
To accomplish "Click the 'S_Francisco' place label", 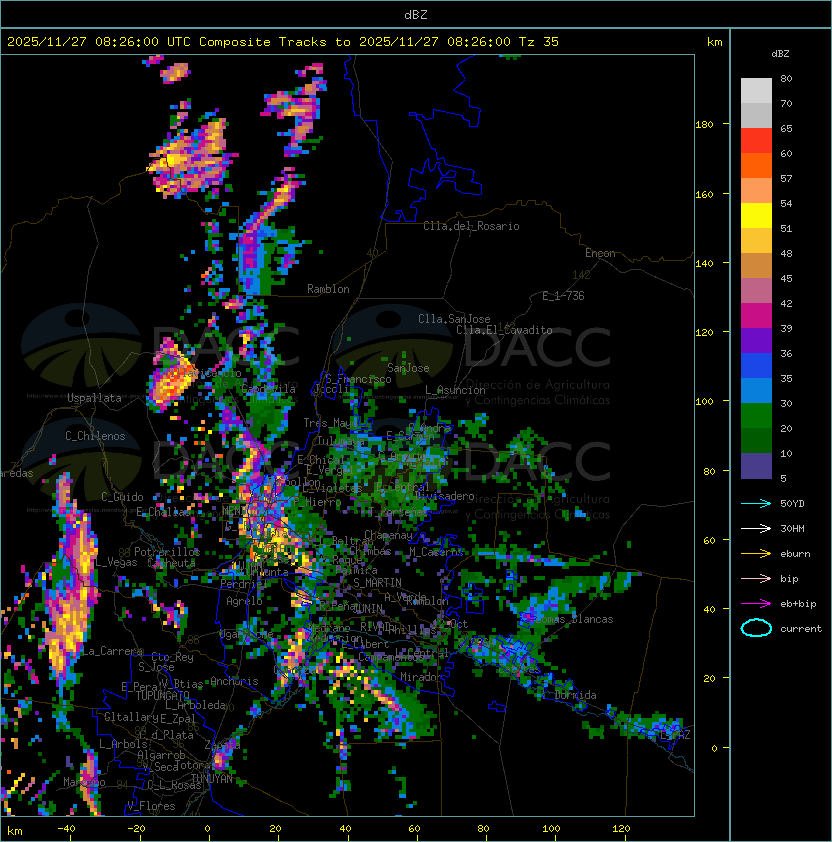I will click(x=358, y=379).
